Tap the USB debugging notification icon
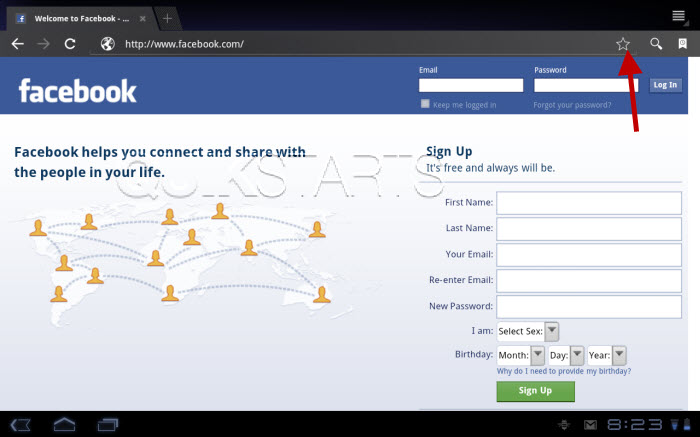The height and width of the screenshot is (437, 700). 564,424
